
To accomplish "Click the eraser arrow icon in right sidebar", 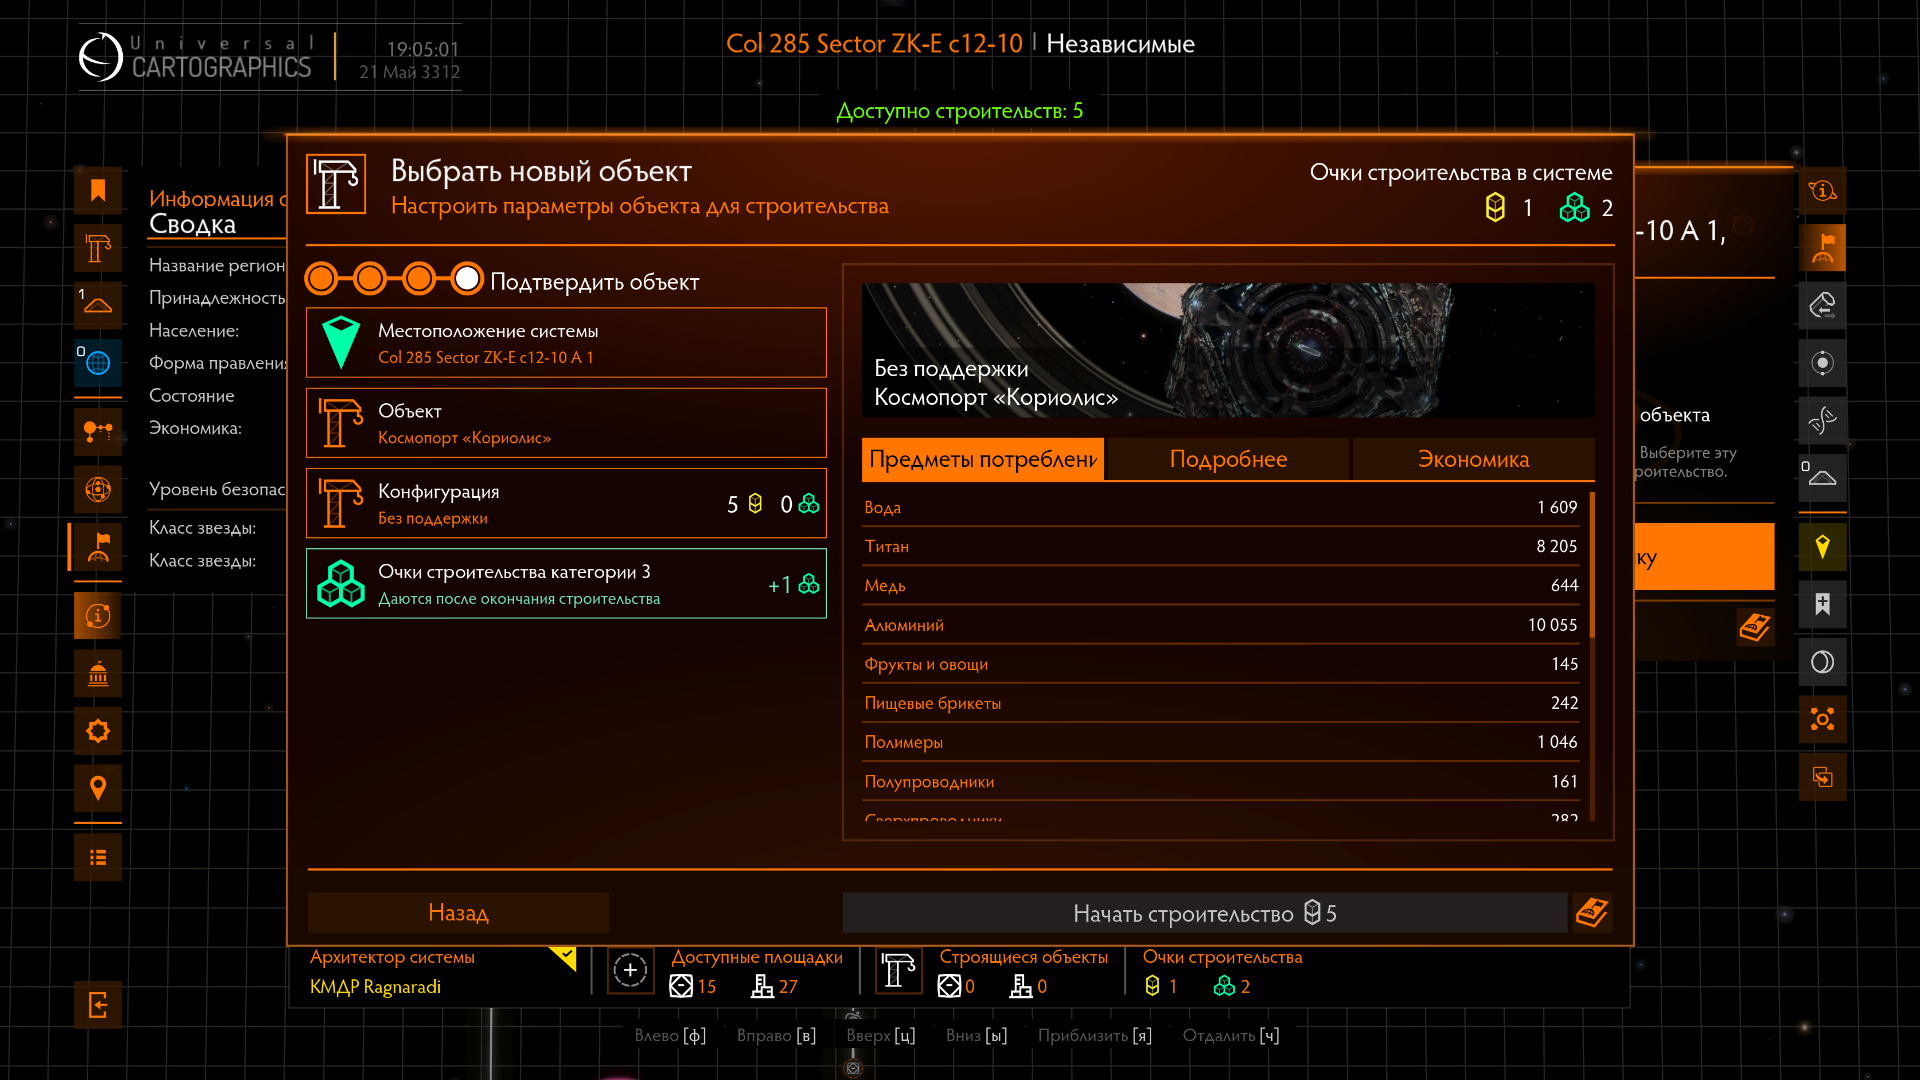I will (1822, 305).
